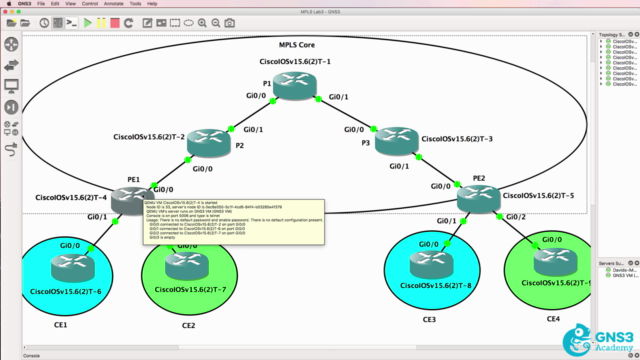Stop all devices with red square

tap(115, 23)
